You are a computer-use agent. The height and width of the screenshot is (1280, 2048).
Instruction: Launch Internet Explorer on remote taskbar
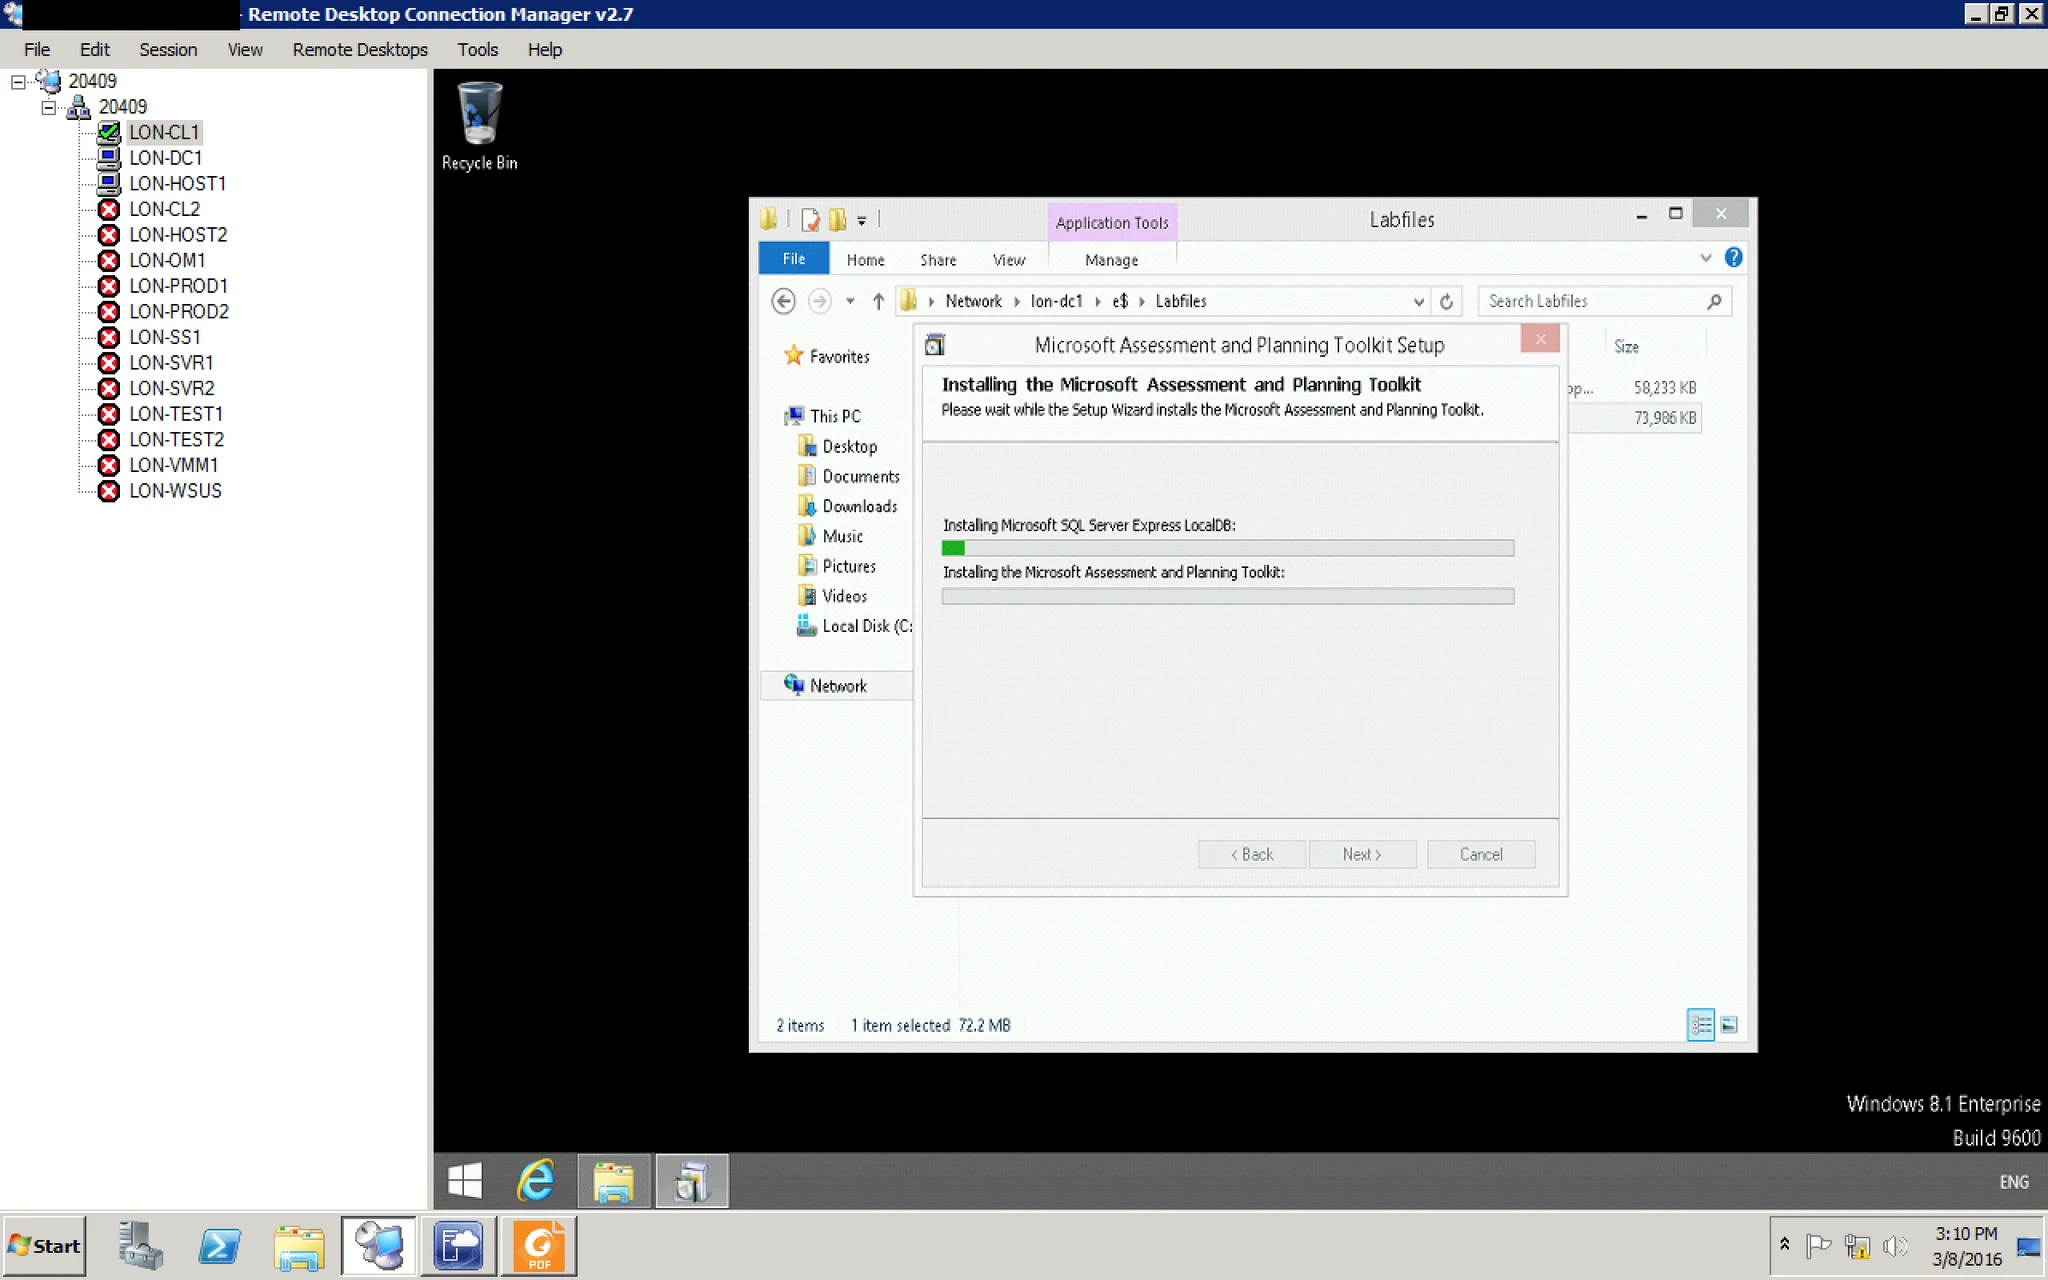(x=537, y=1181)
